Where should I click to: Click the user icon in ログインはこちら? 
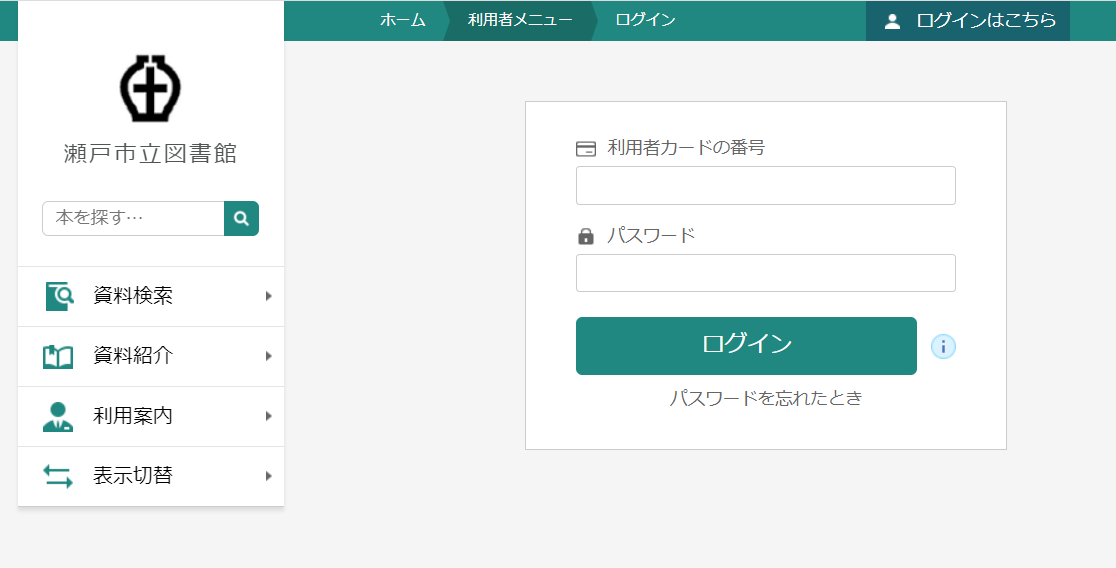point(892,21)
